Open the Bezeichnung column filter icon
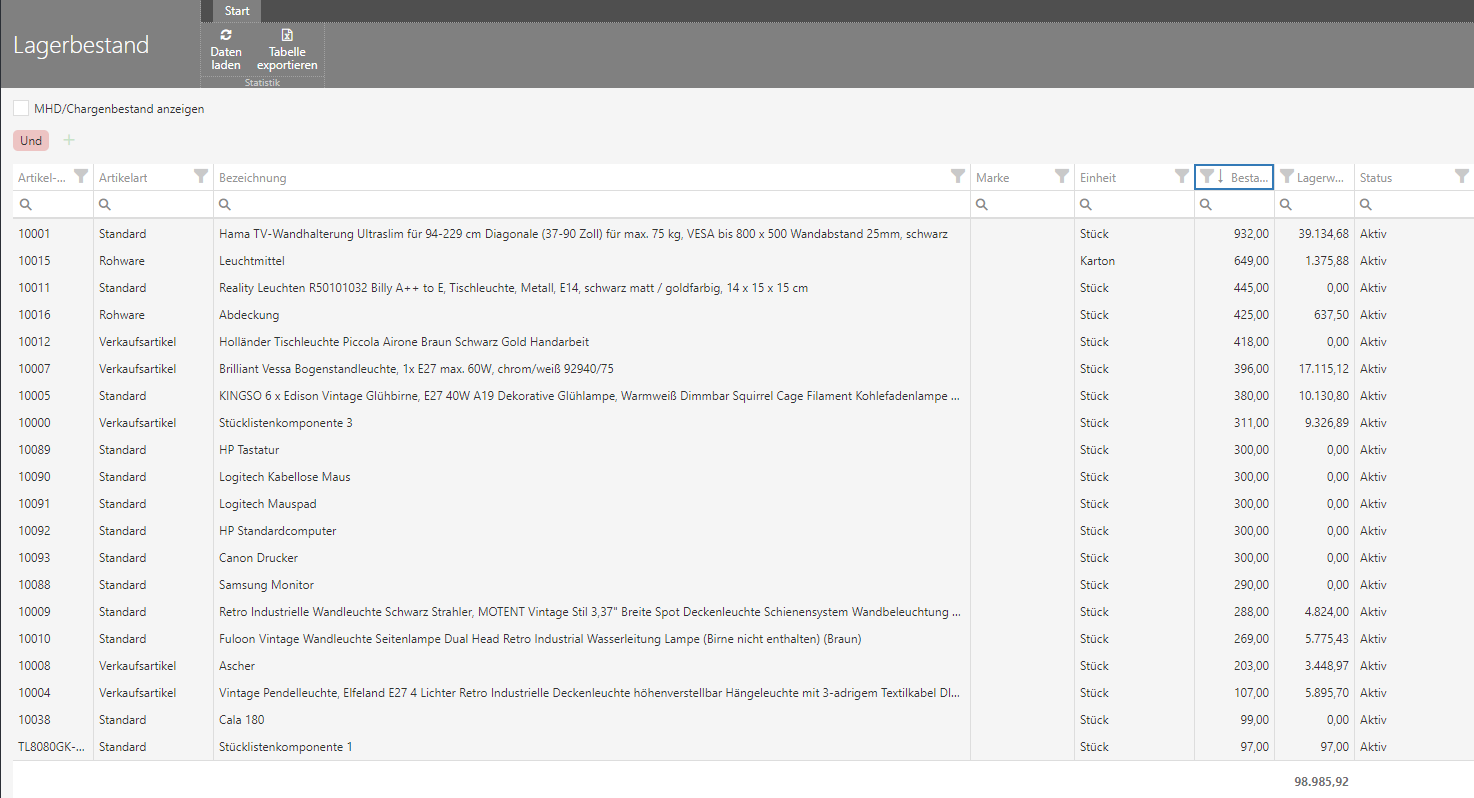This screenshot has width=1474, height=798. pyautogui.click(x=958, y=177)
